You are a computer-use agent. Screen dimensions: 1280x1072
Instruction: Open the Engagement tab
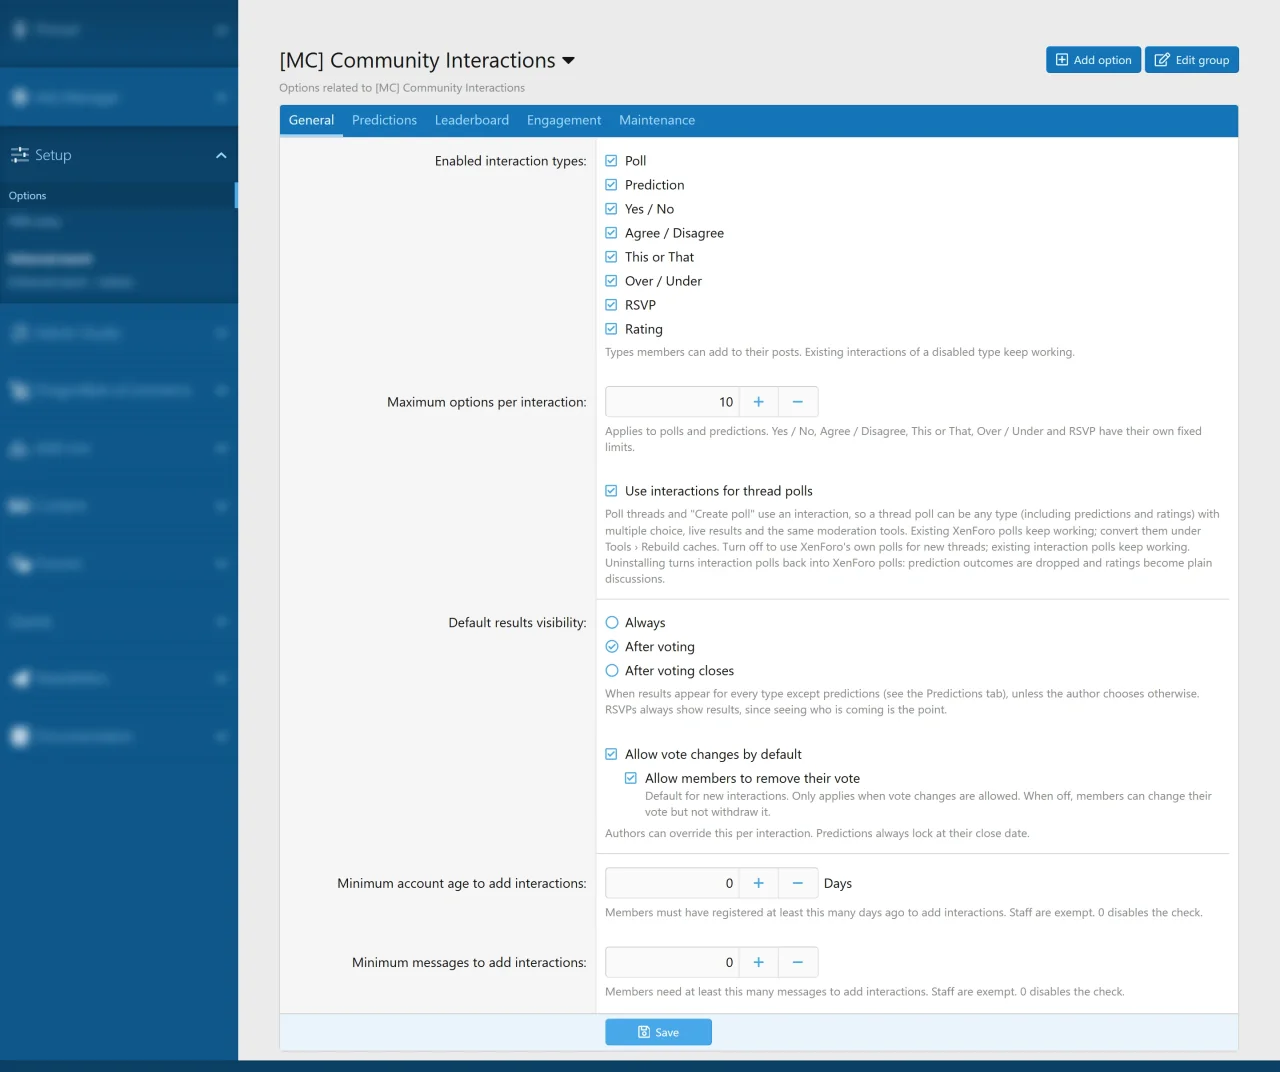tap(564, 120)
